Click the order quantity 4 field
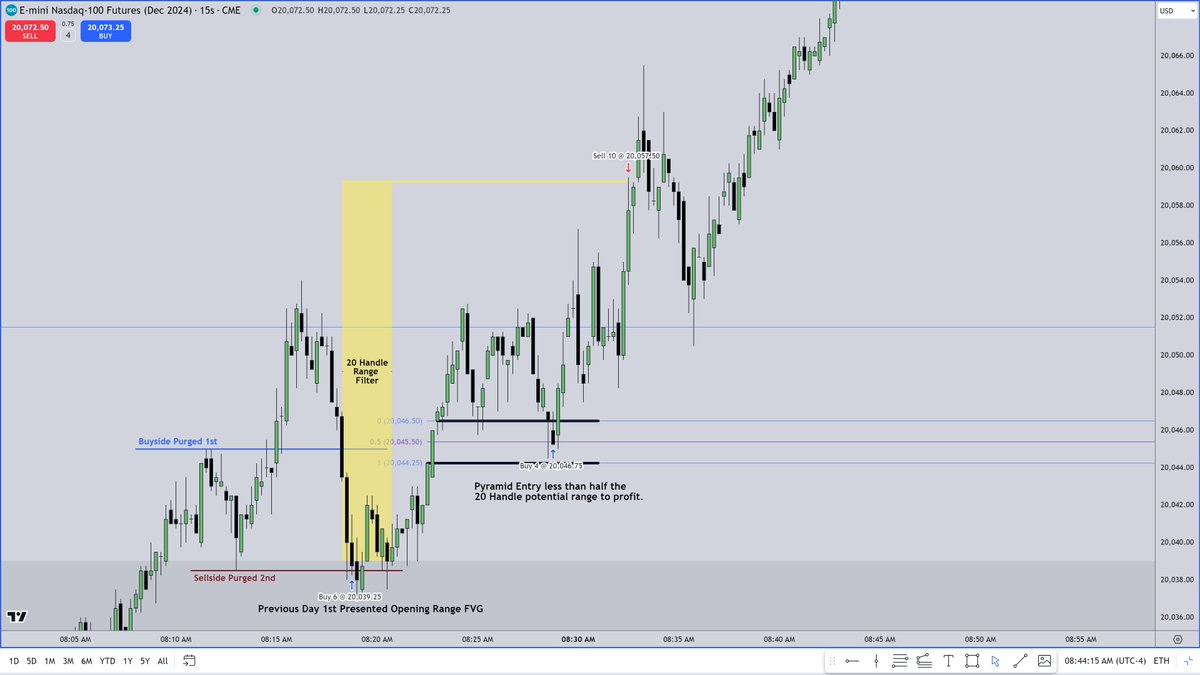The height and width of the screenshot is (675, 1200). (x=68, y=35)
